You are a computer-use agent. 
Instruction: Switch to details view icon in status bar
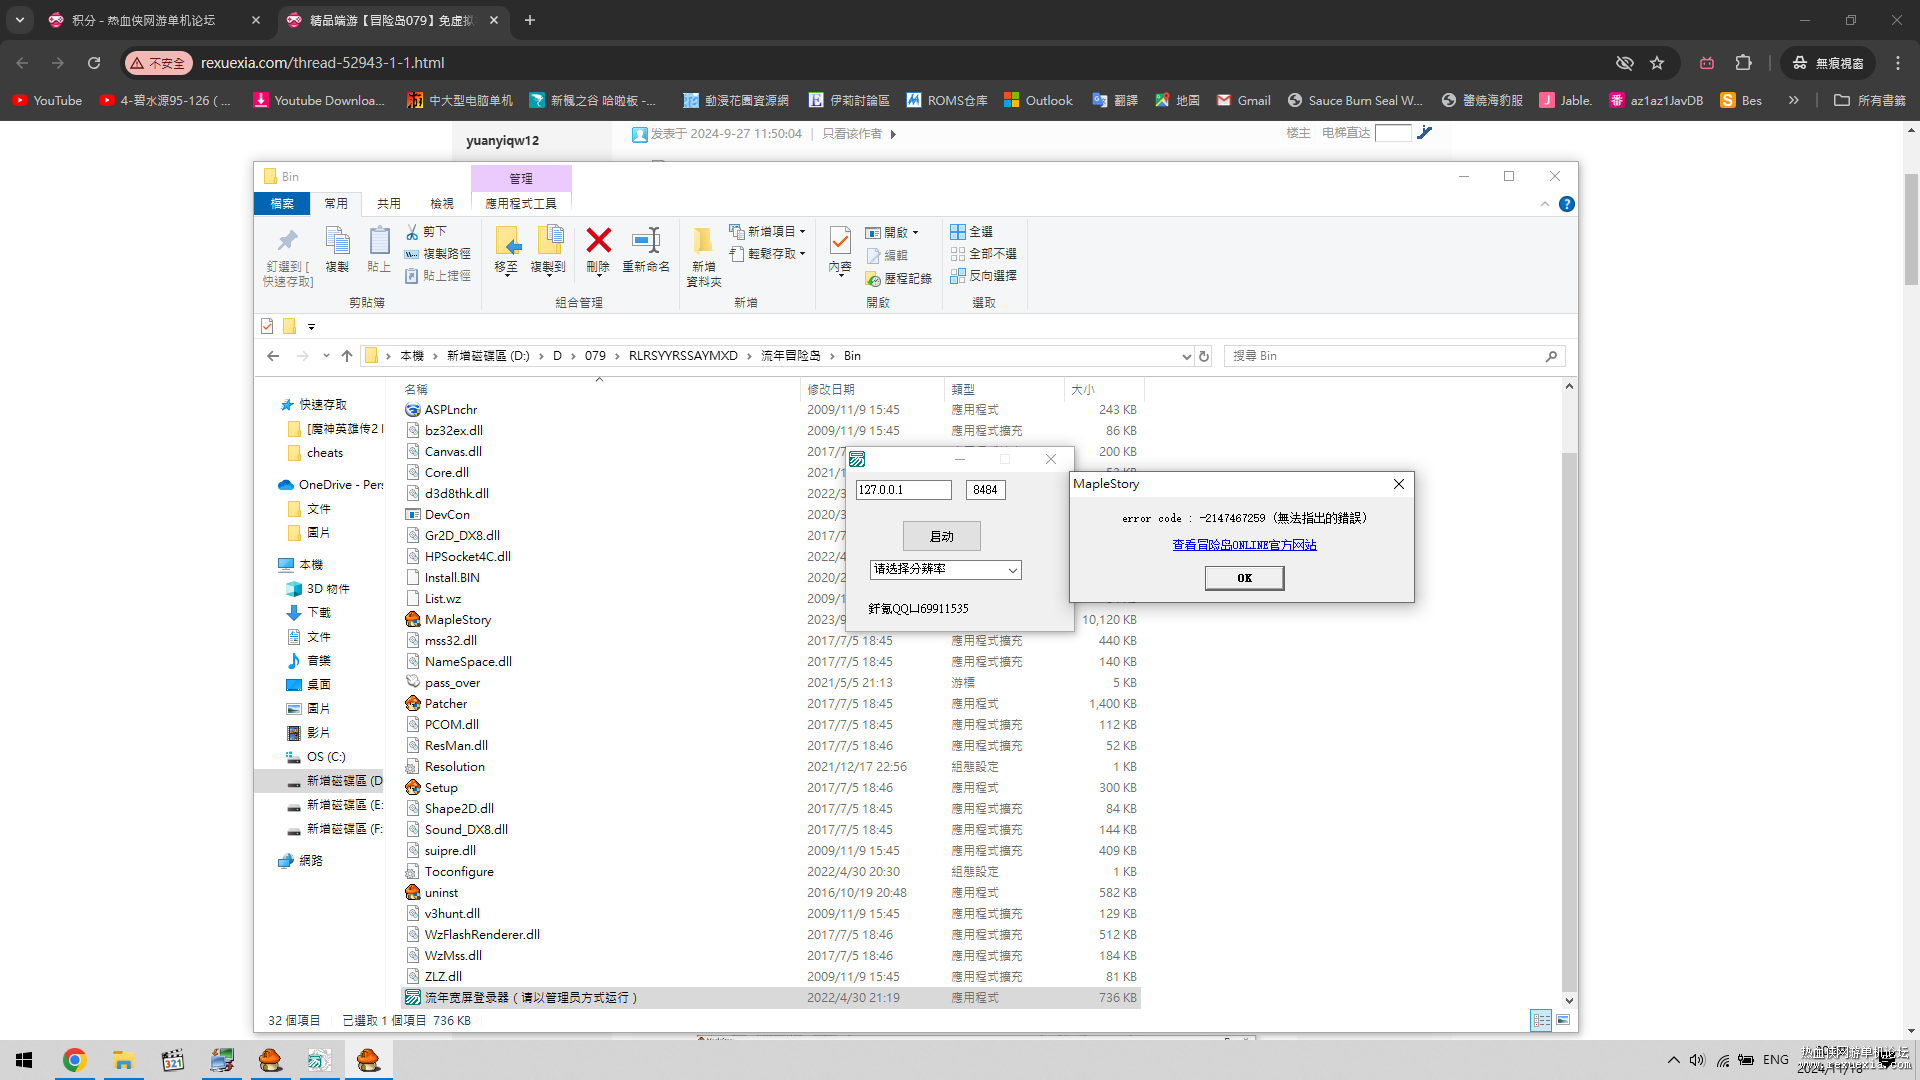1541,1020
